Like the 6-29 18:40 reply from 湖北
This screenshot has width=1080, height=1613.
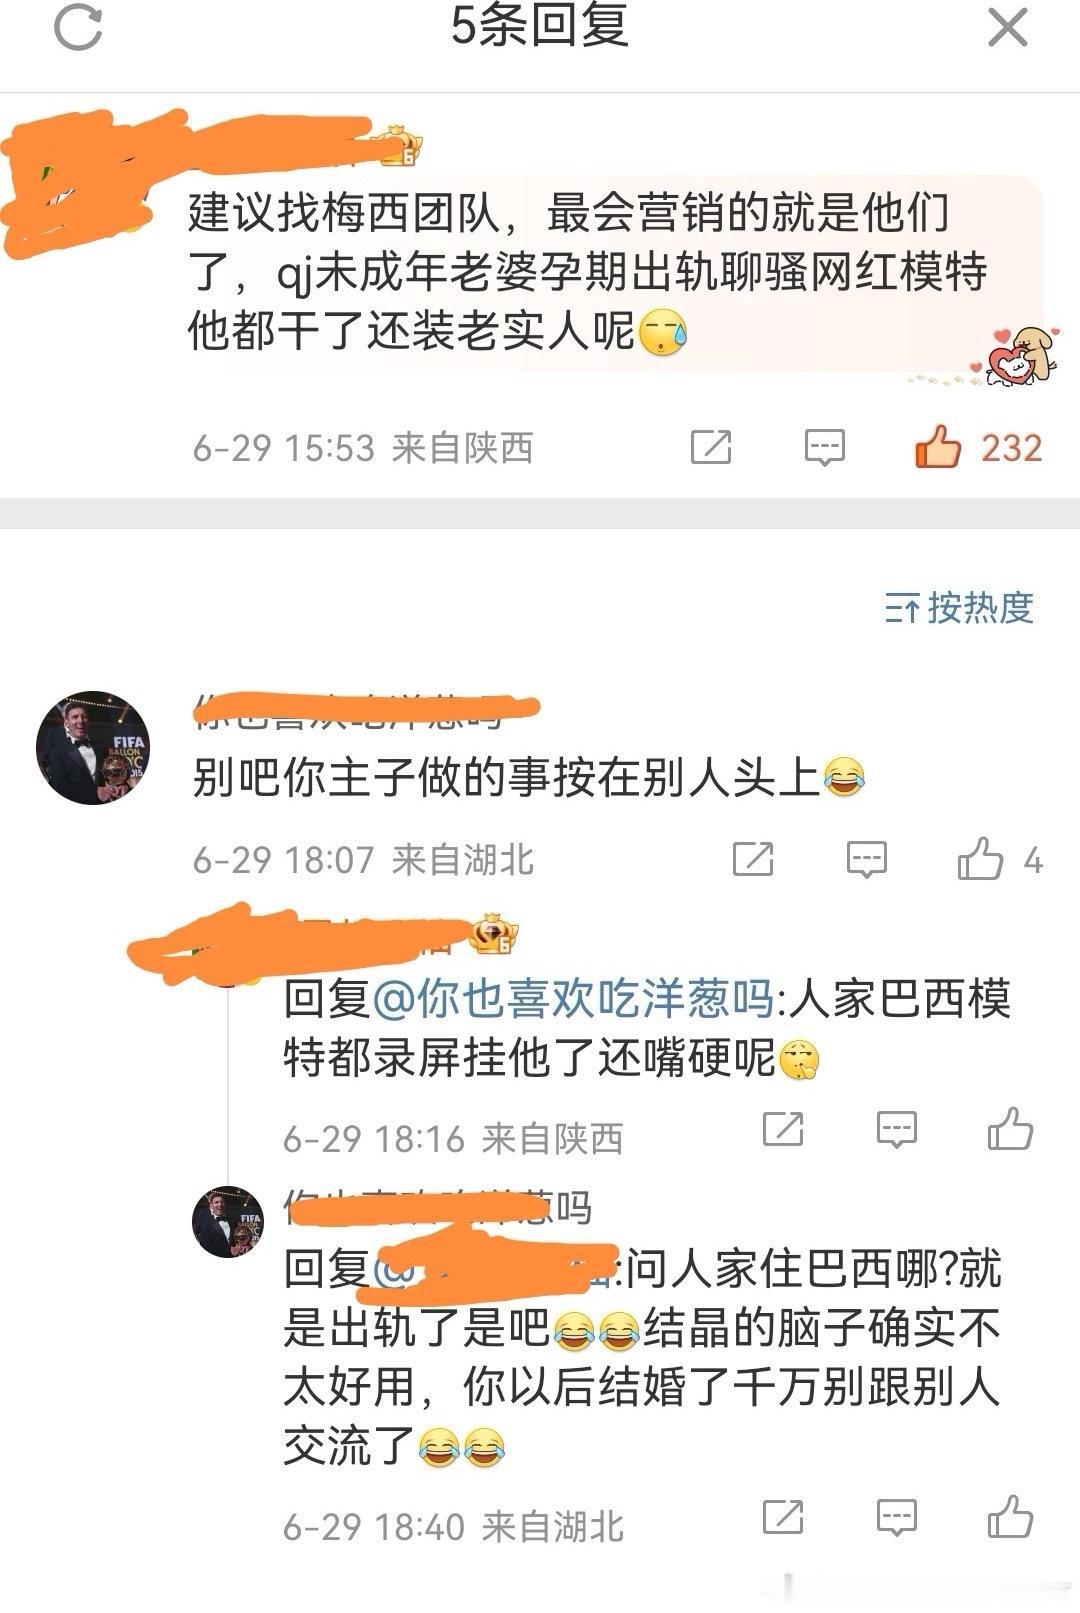[1010, 1516]
